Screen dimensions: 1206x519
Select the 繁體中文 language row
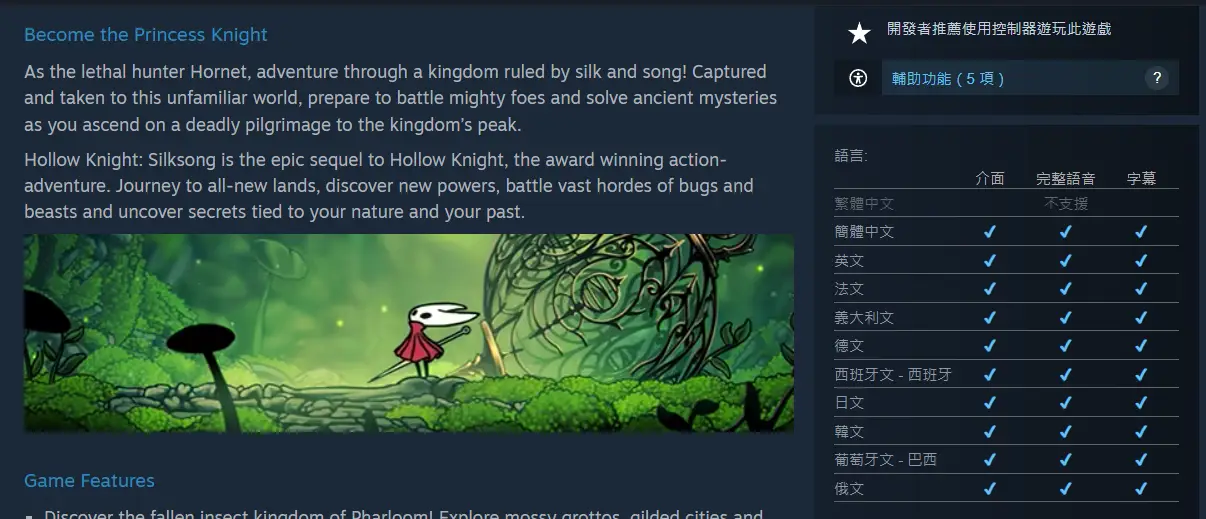[x=1006, y=203]
